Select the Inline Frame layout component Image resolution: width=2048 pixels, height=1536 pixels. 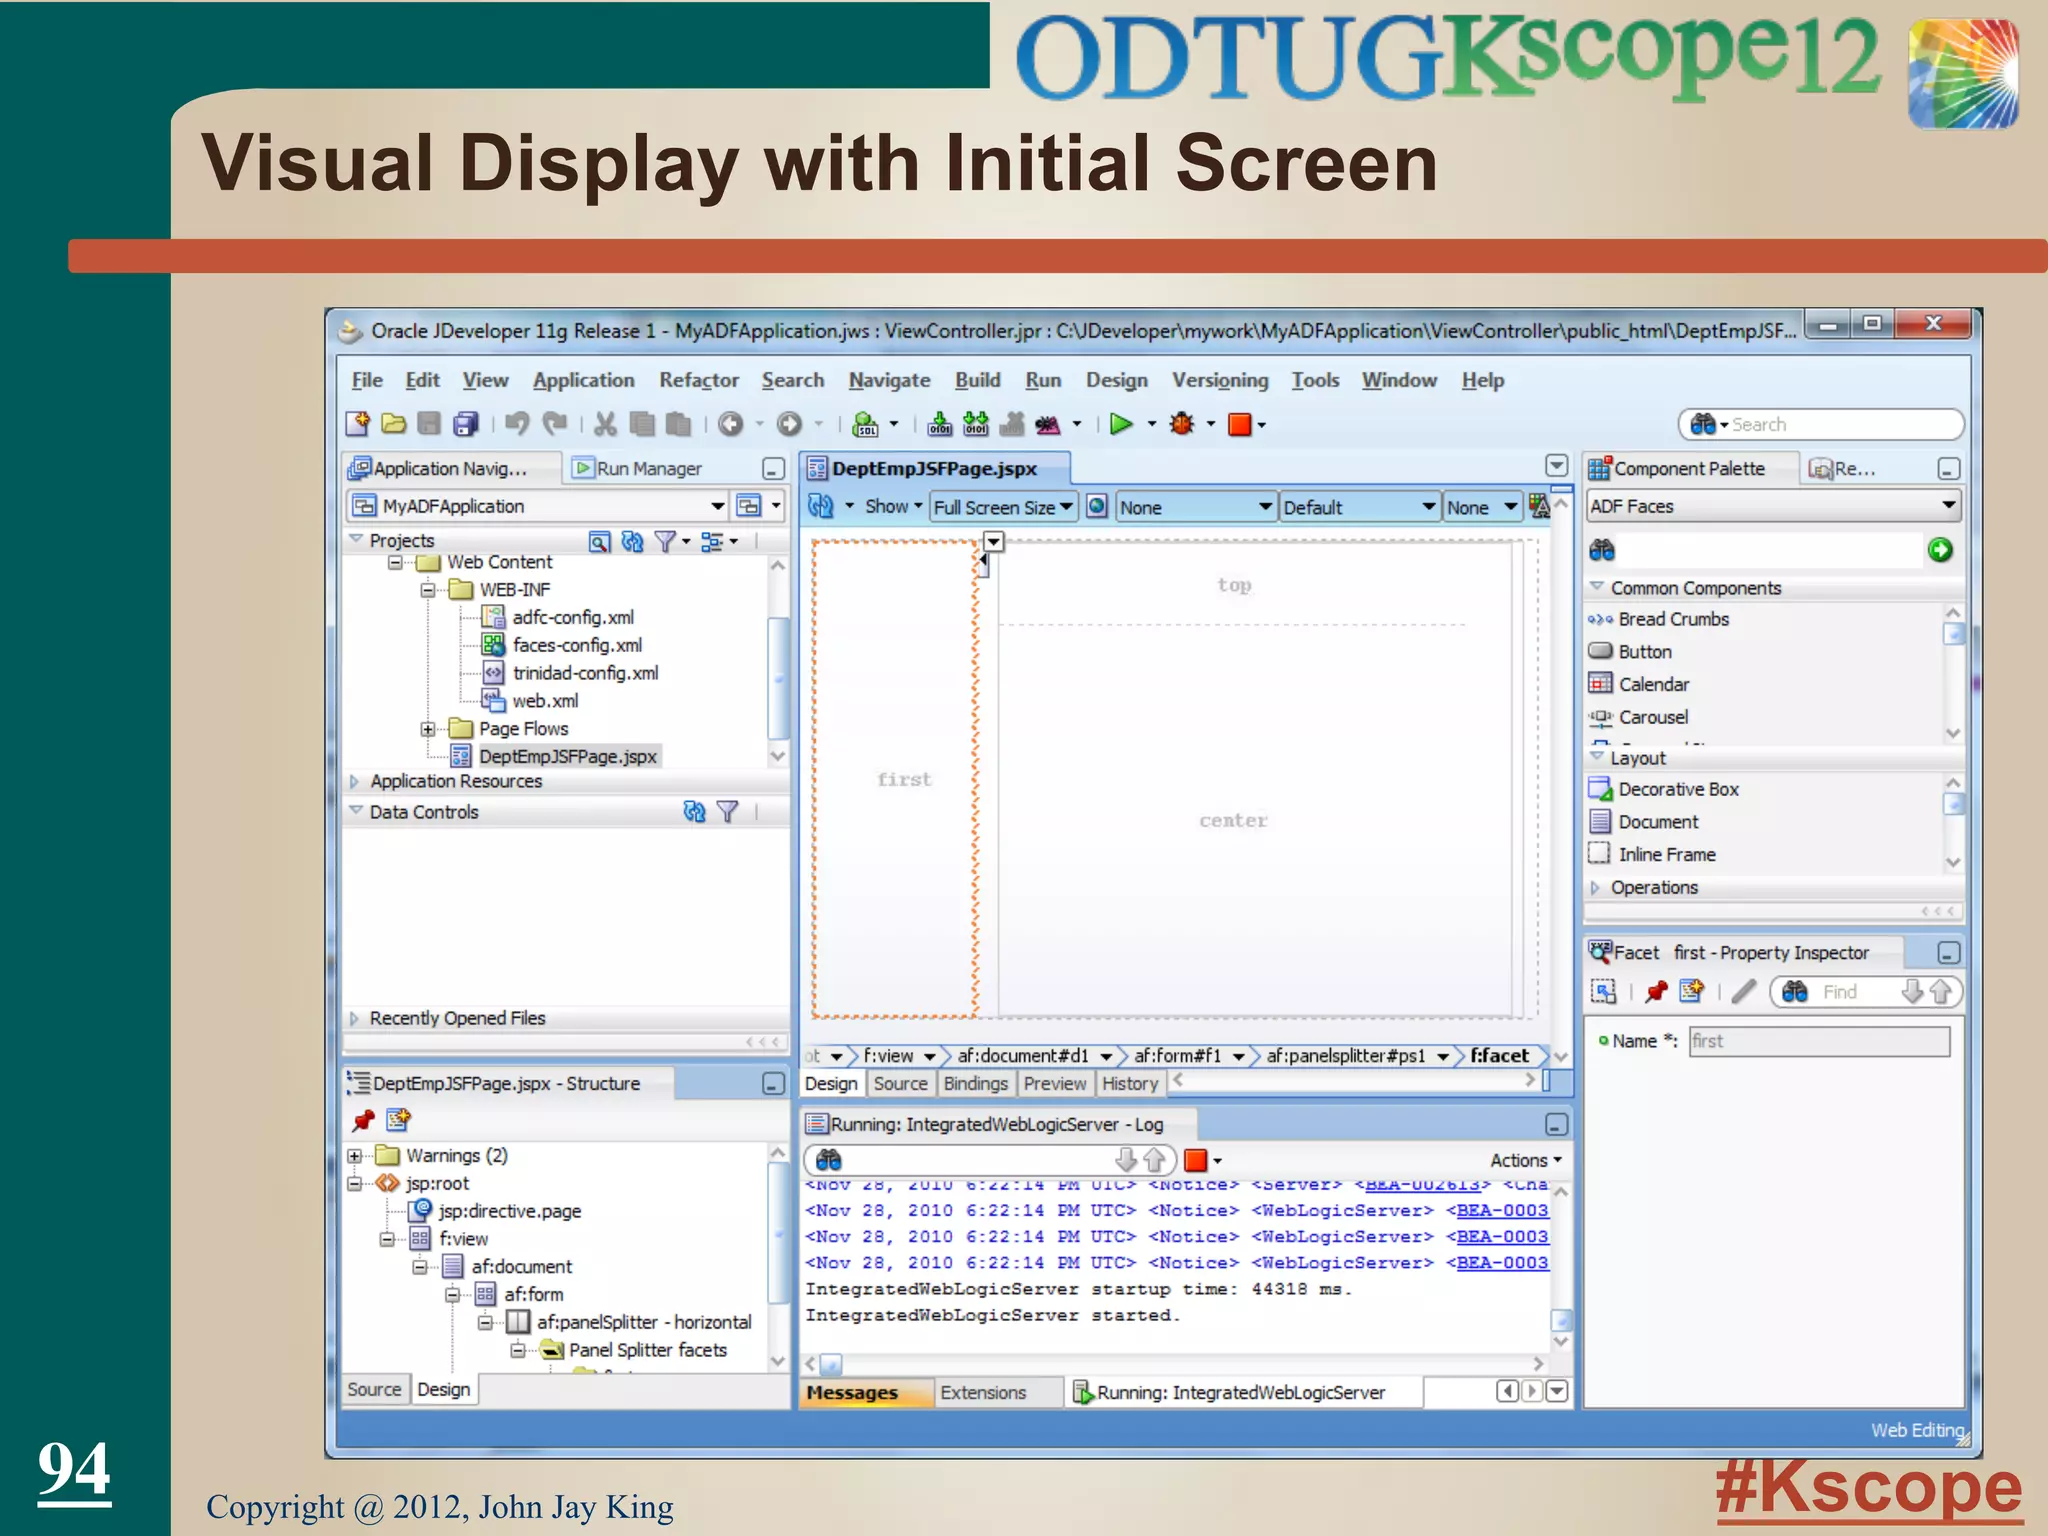tap(1666, 854)
